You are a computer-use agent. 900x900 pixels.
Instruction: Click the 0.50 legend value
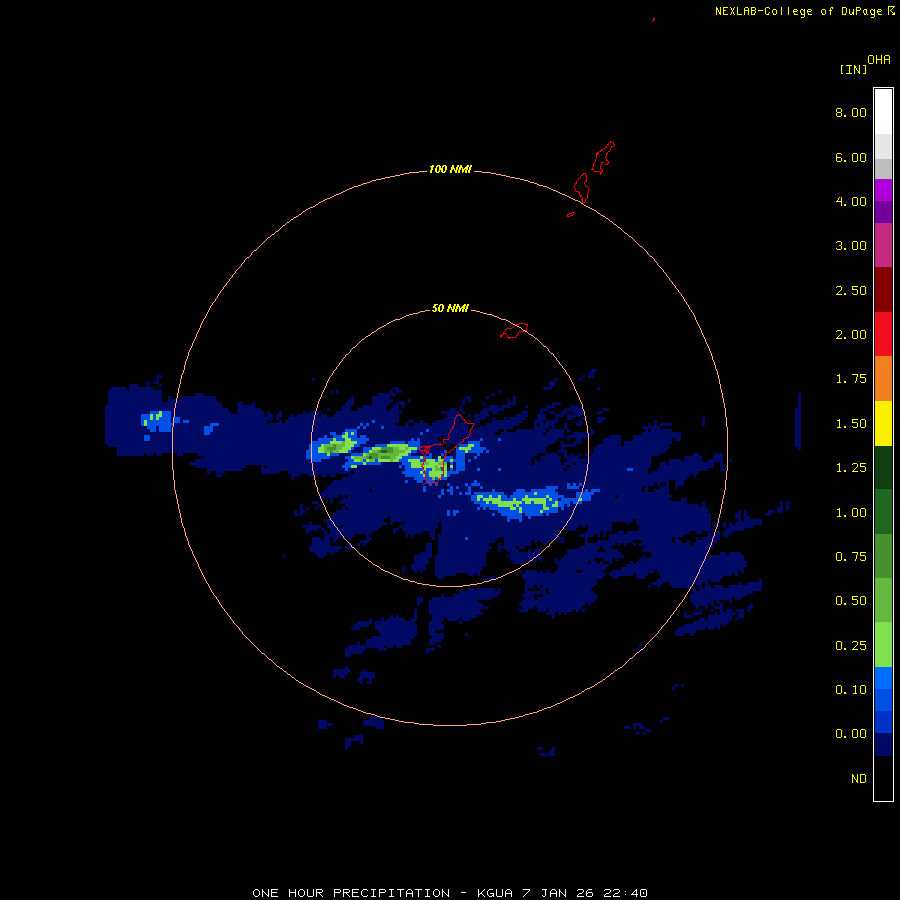851,601
